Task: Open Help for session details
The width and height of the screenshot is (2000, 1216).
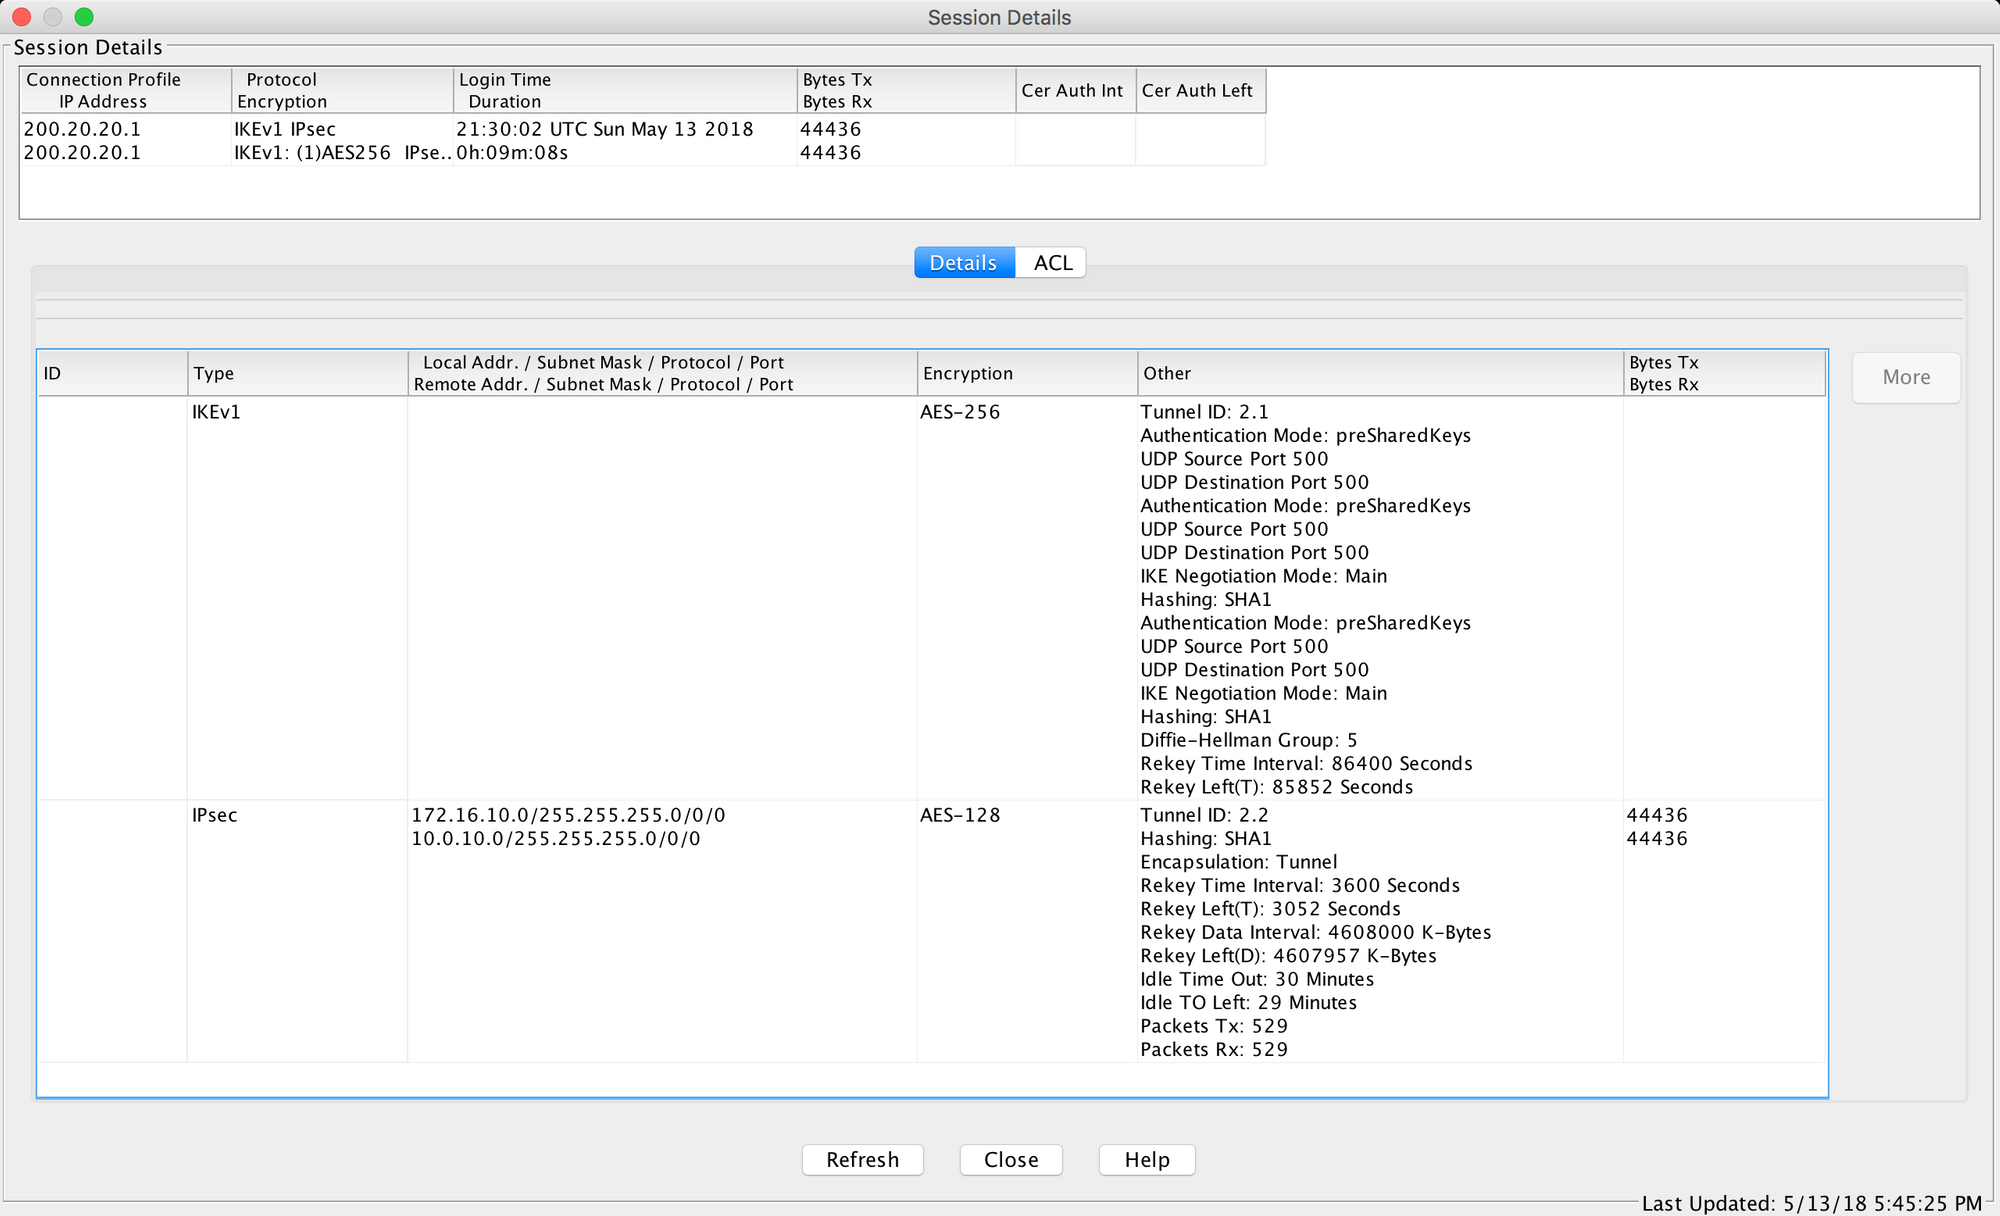Action: [1146, 1160]
